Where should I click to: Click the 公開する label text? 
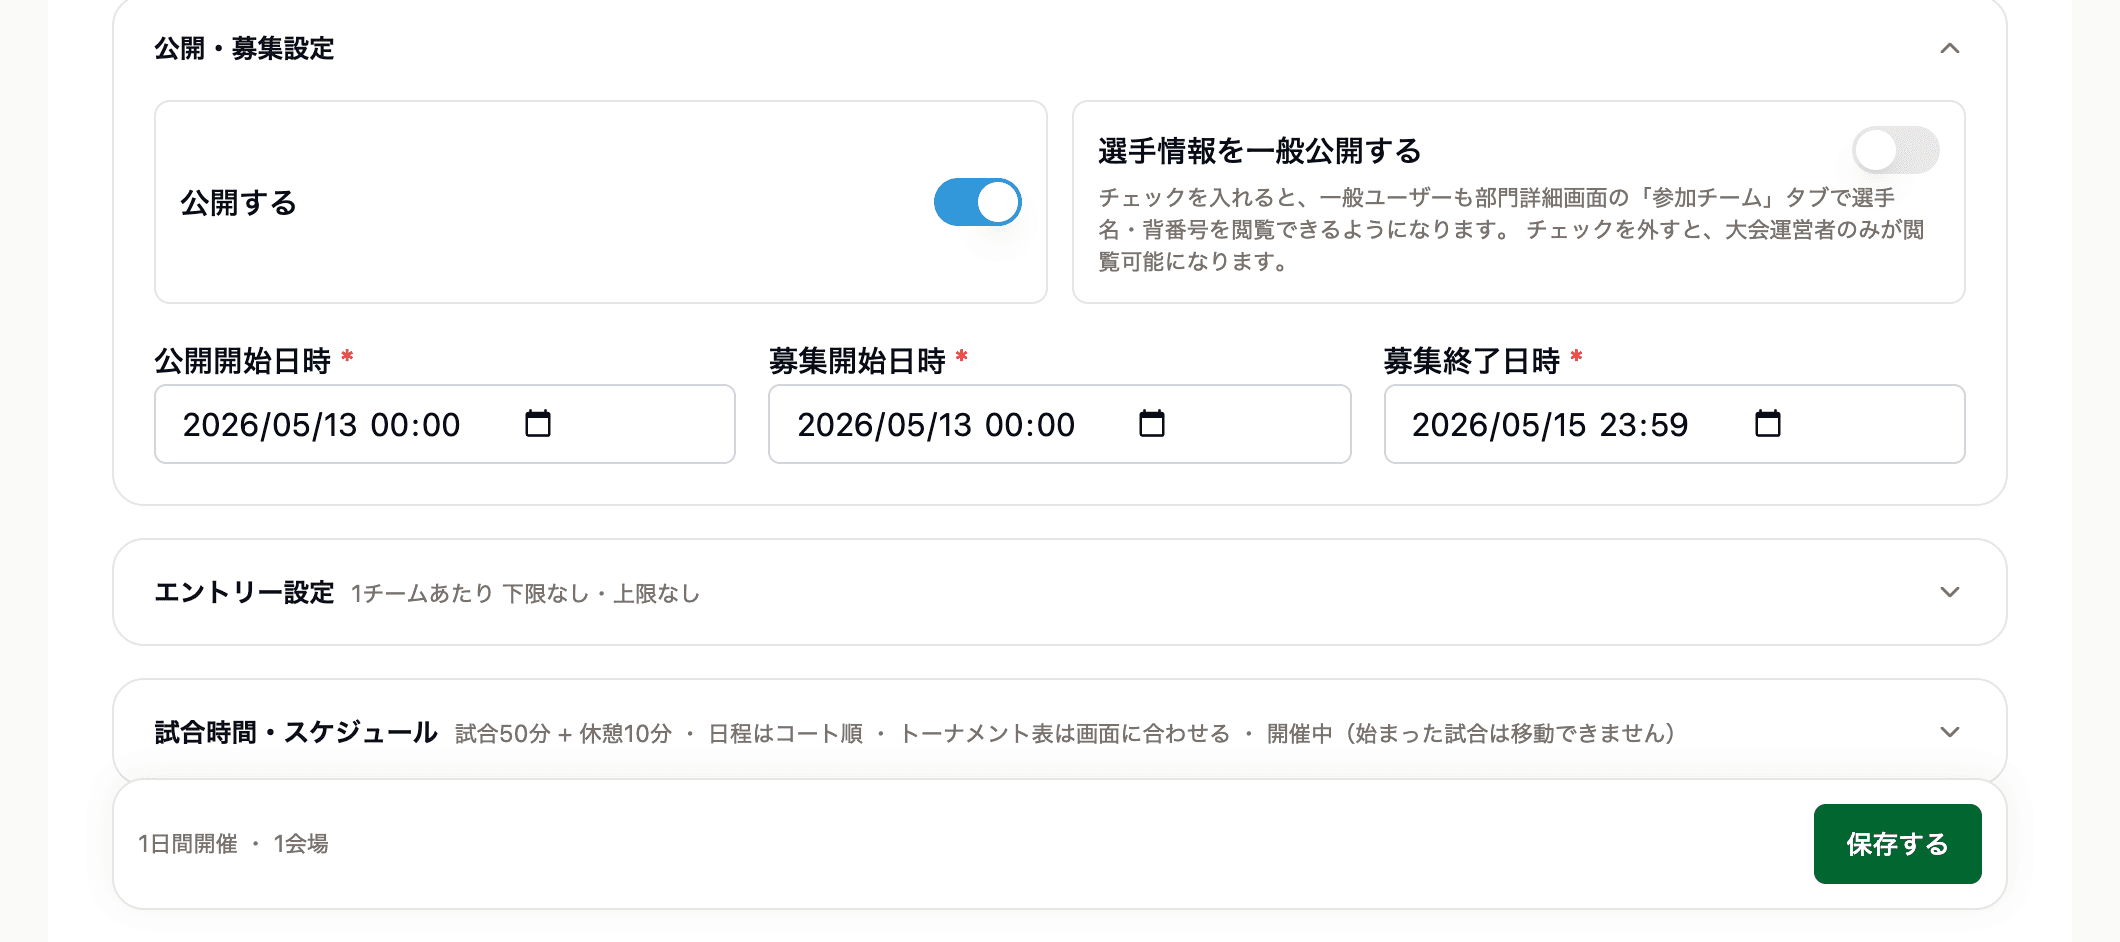coord(239,202)
